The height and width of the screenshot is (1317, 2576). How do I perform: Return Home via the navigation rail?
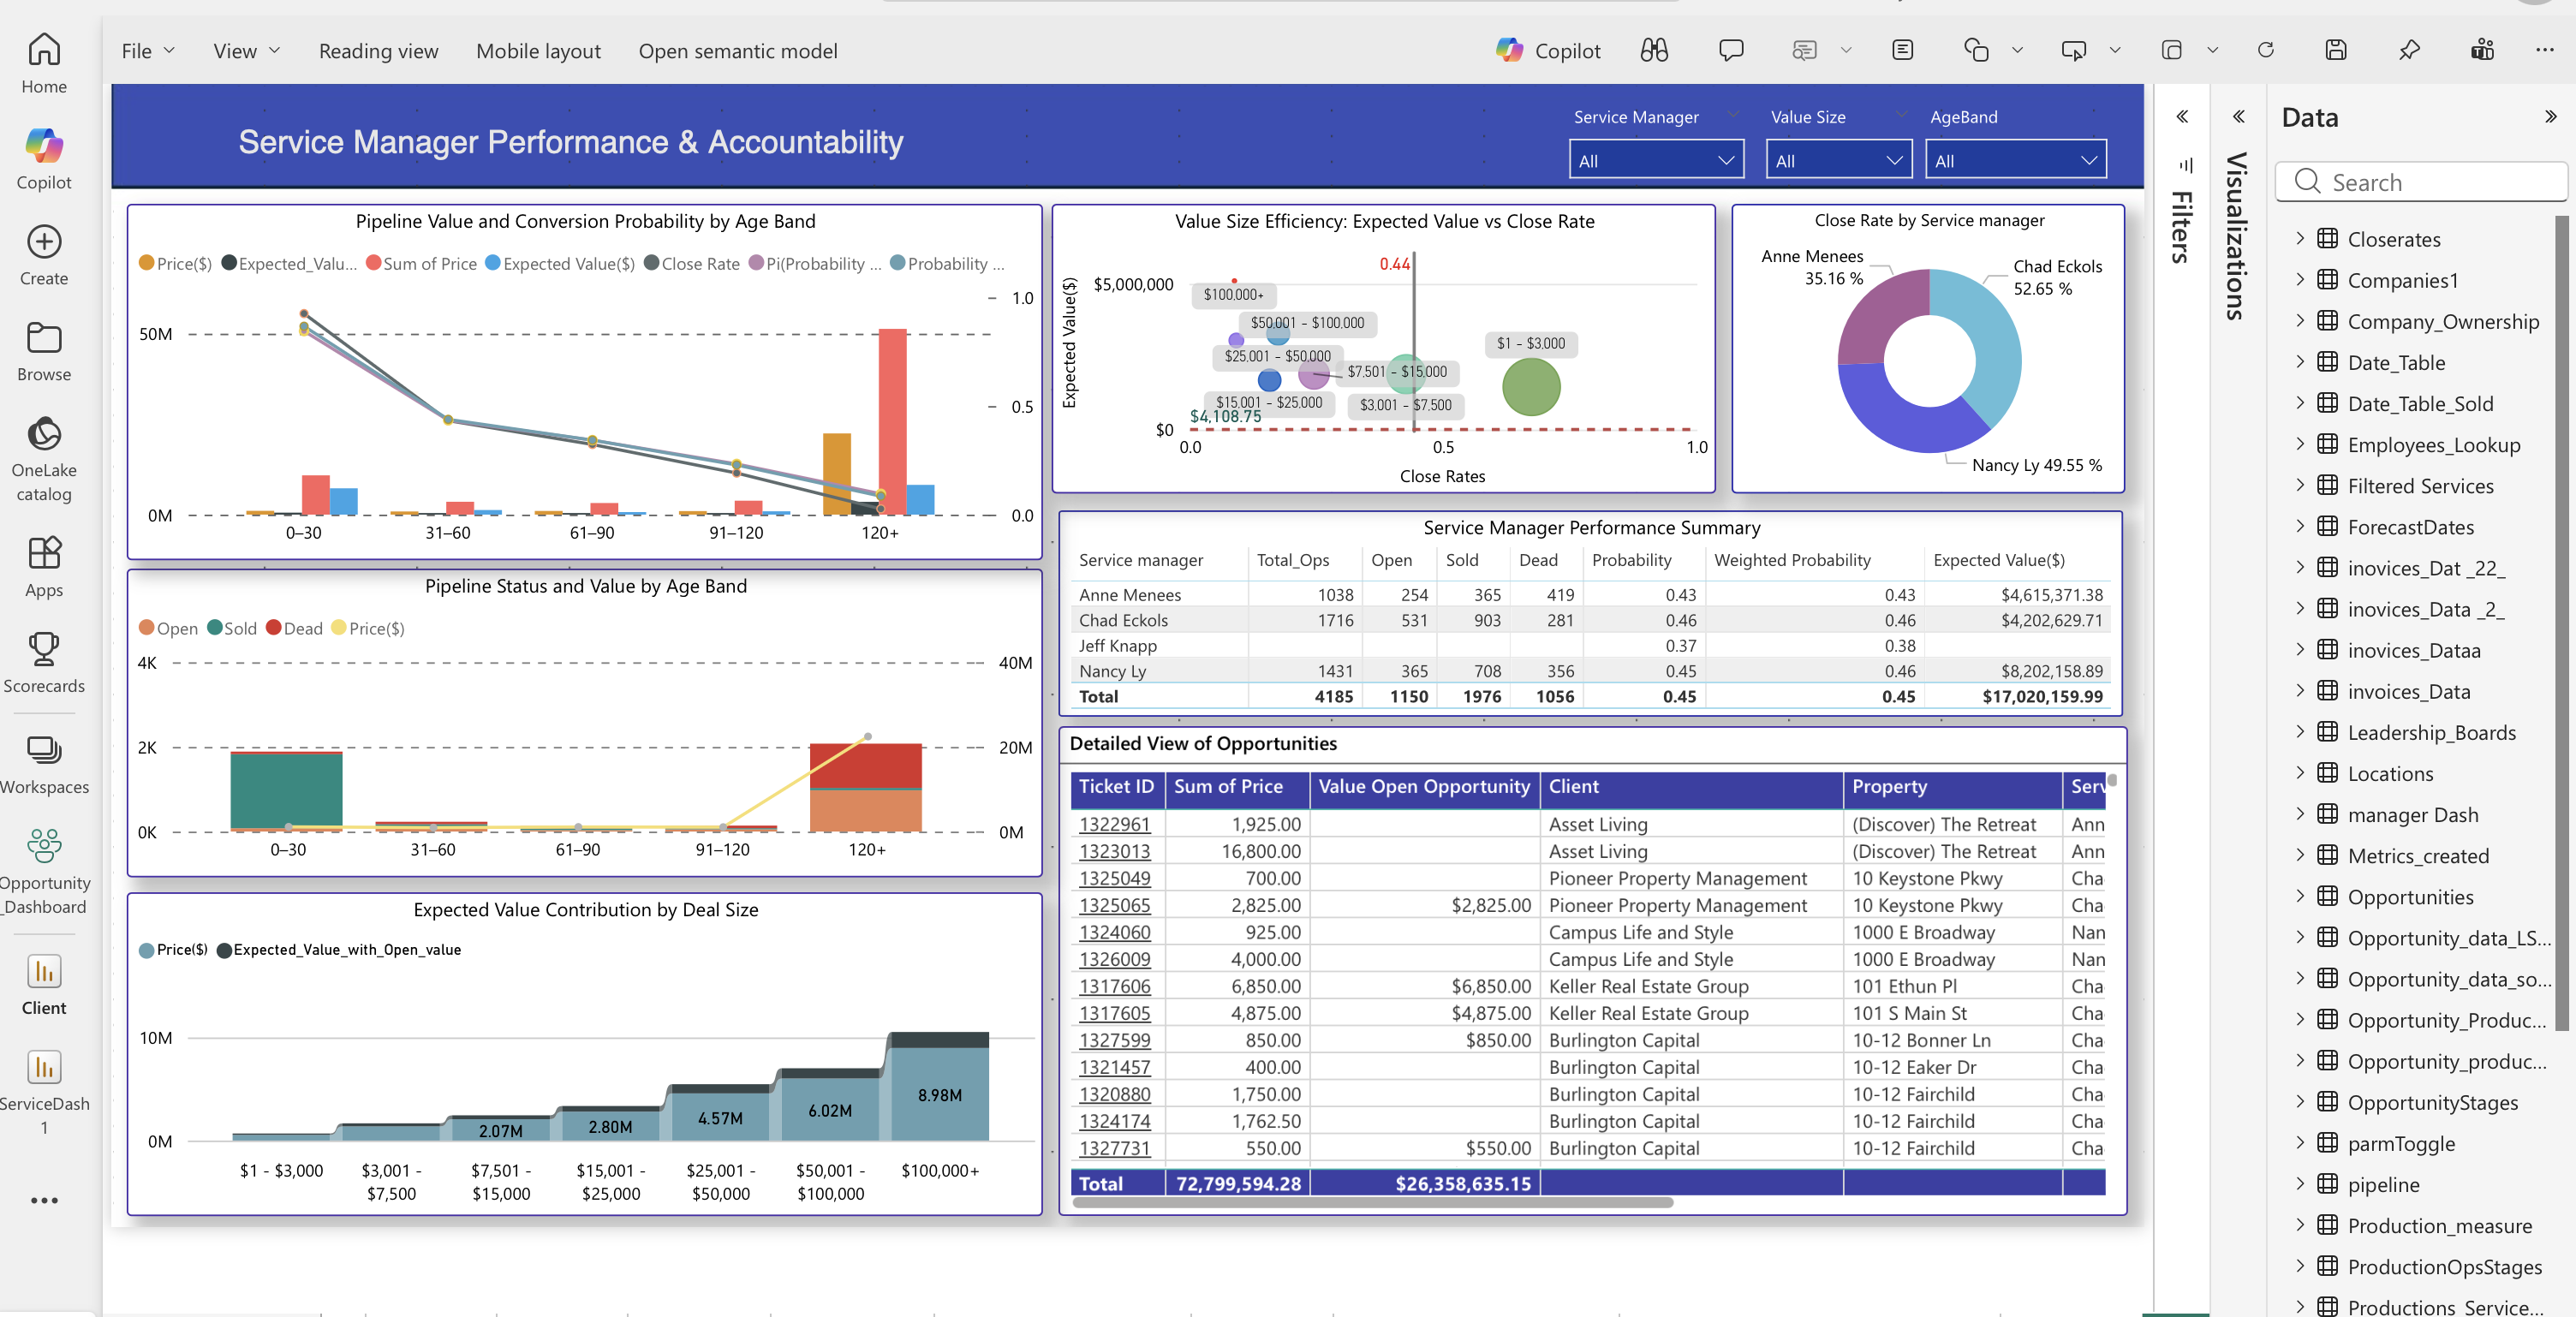coord(44,60)
